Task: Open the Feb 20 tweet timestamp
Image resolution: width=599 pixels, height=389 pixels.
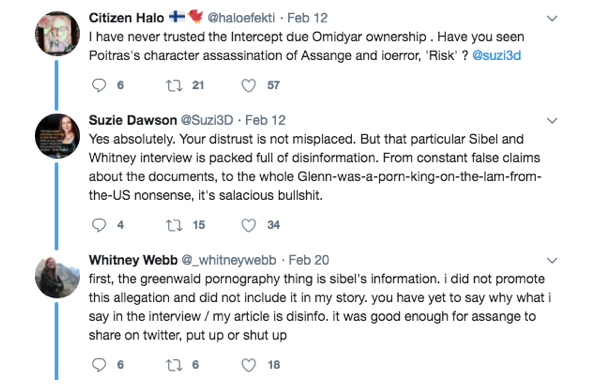Action: (309, 260)
